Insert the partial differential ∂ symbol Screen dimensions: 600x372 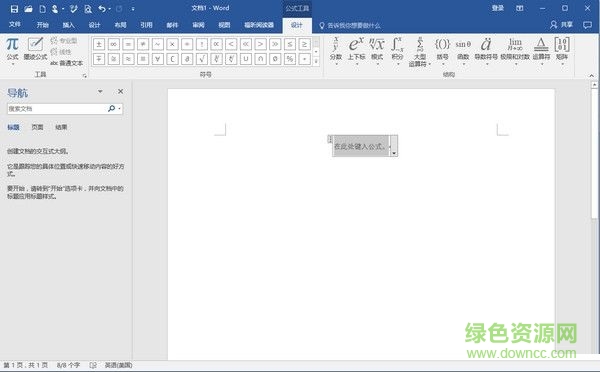coord(187,59)
